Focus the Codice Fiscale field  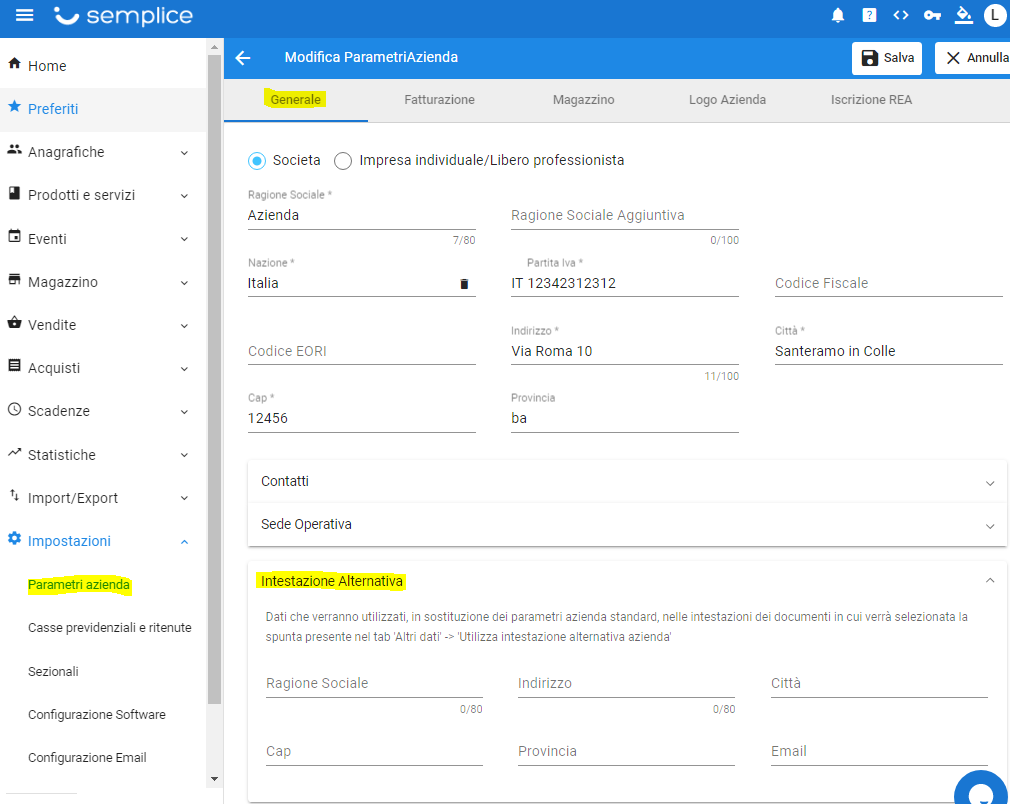[889, 283]
